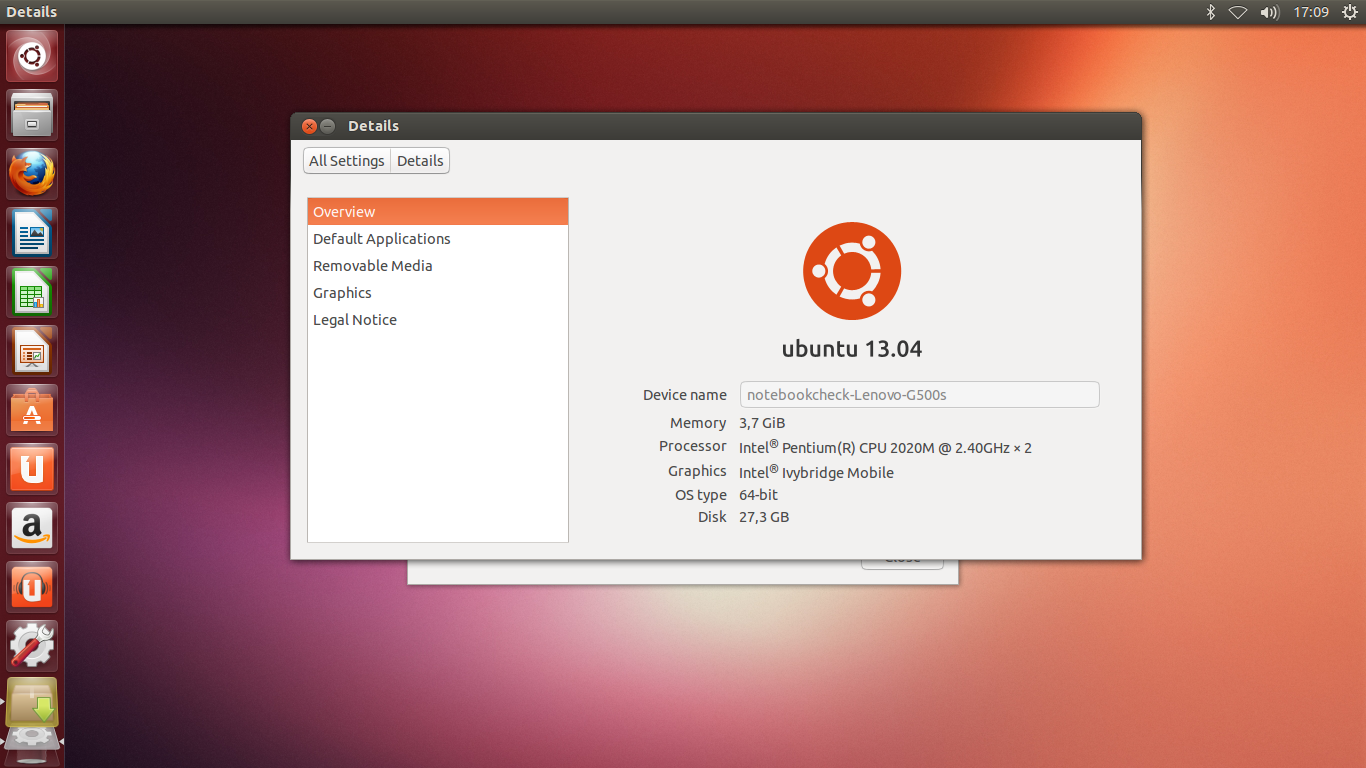1366x768 pixels.
Task: Launch the Amazon shopping app
Action: [32, 528]
